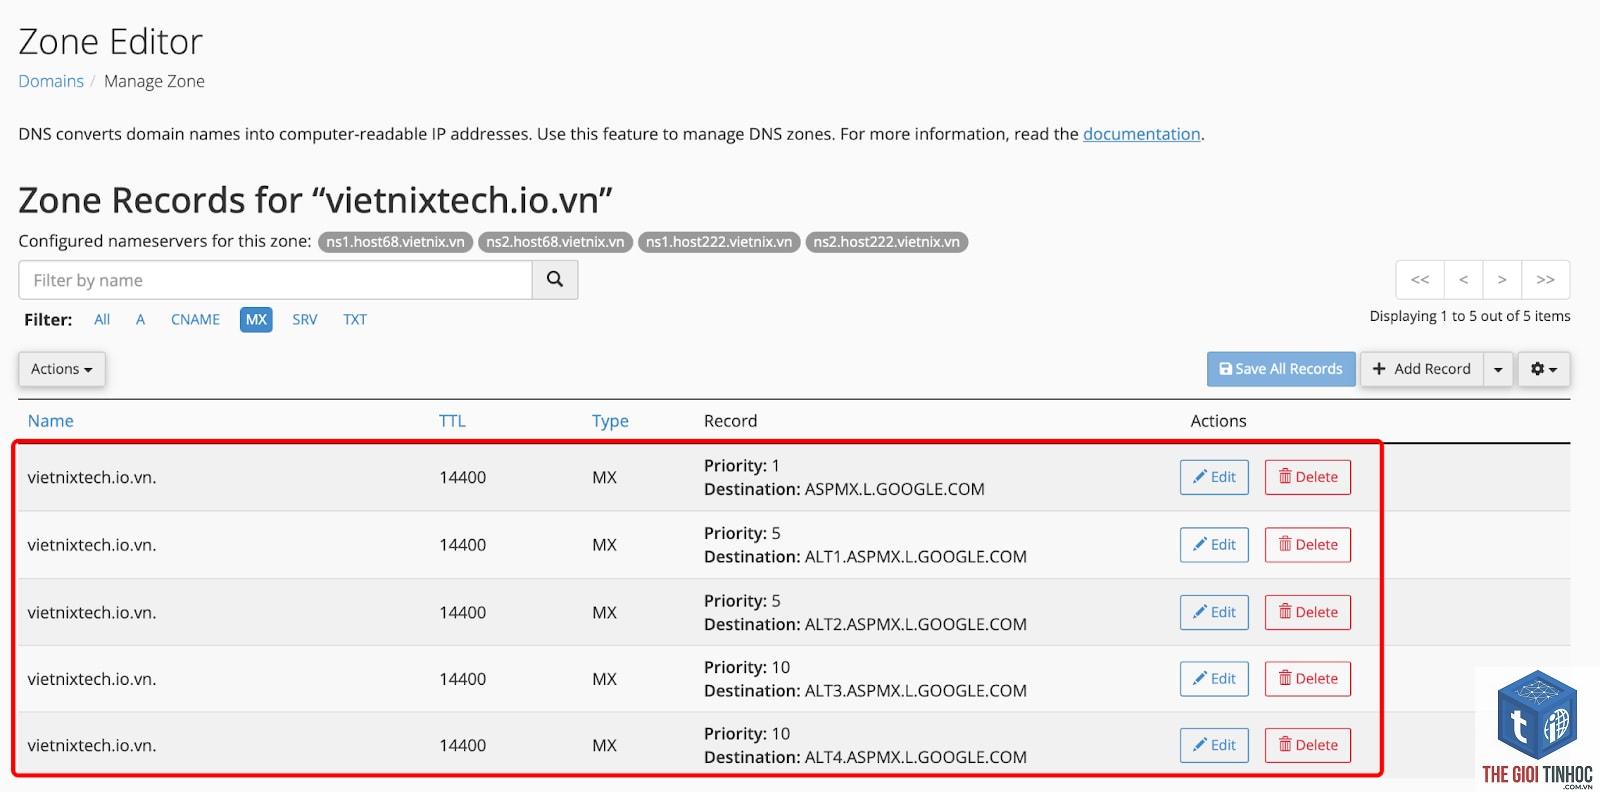Delete the ALT4.ASPMX.L.GOOGLE.COM record
The image size is (1600, 792).
point(1308,745)
